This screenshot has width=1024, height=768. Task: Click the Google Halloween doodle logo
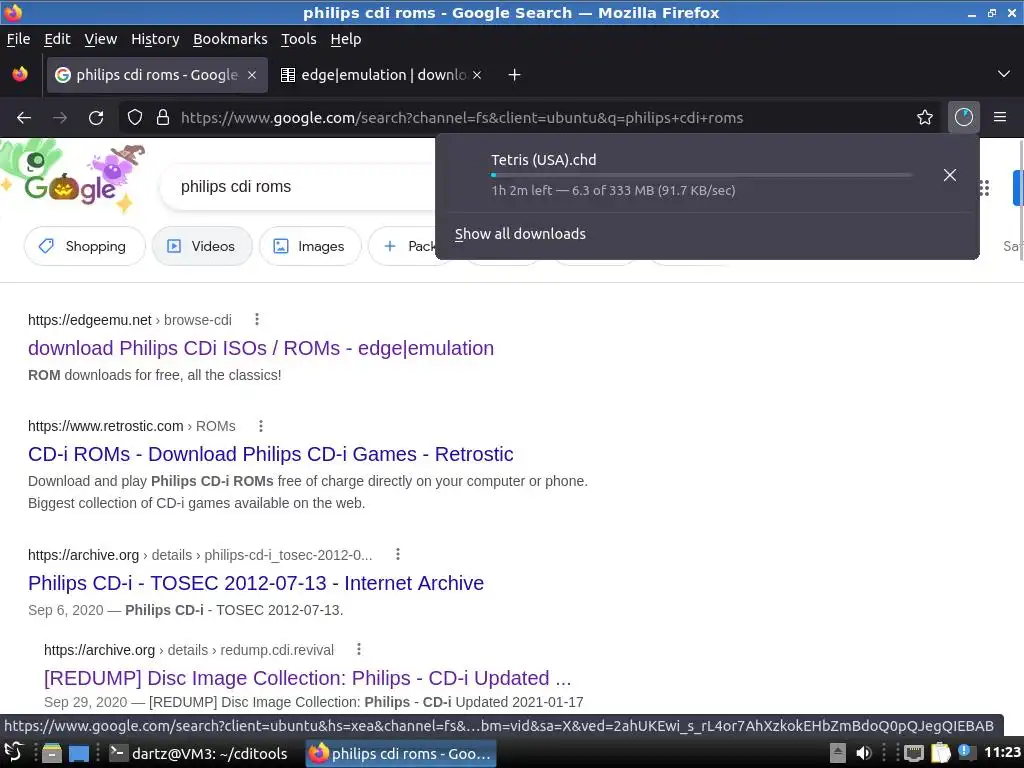pos(72,179)
